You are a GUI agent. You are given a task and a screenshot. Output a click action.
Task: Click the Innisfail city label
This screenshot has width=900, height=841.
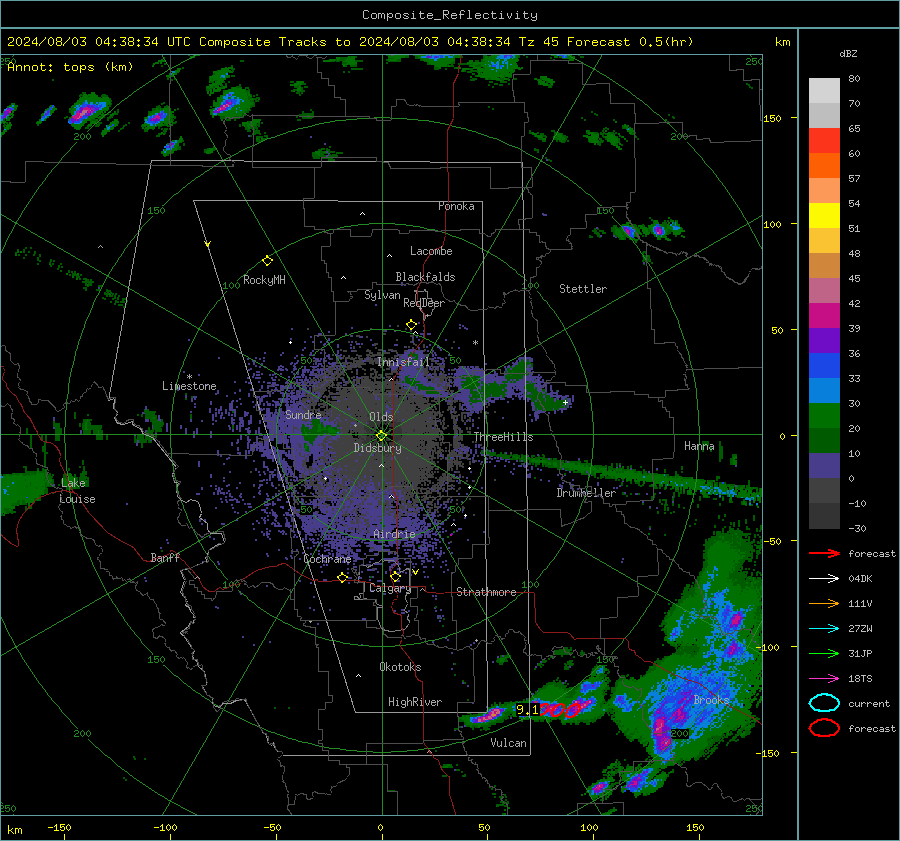pyautogui.click(x=403, y=362)
